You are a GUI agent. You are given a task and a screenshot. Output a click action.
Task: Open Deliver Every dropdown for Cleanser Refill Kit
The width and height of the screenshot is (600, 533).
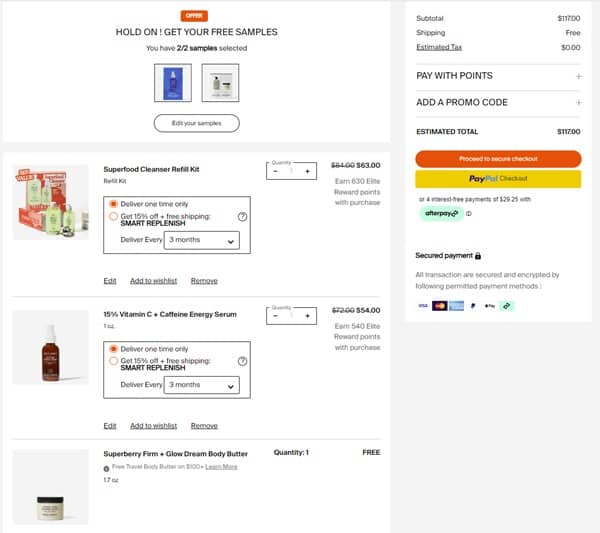203,240
